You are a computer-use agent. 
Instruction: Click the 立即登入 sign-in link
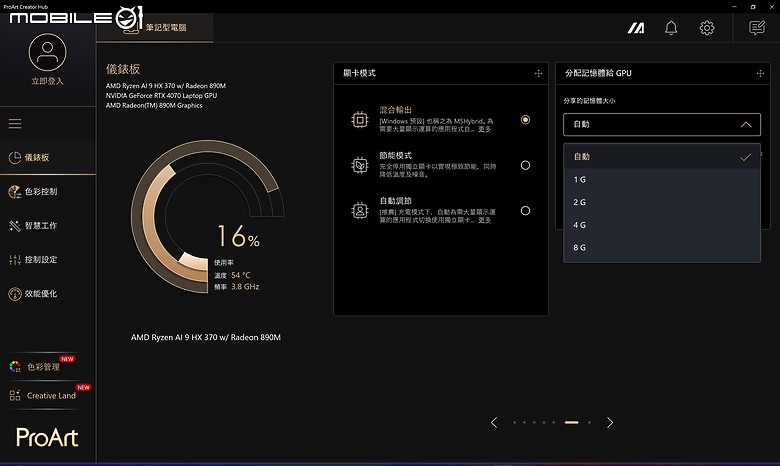(47, 81)
